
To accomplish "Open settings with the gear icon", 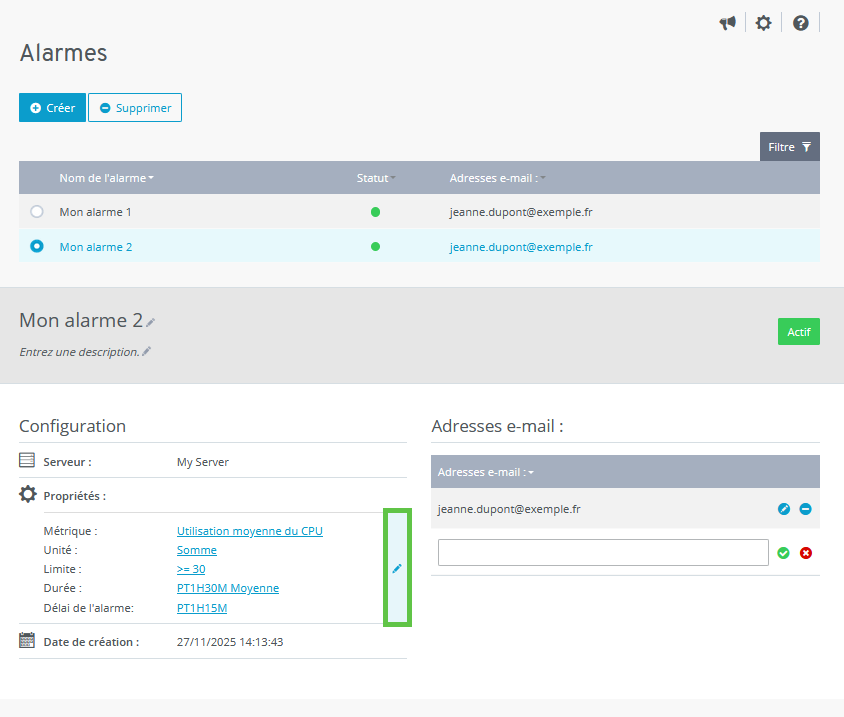I will click(x=763, y=23).
